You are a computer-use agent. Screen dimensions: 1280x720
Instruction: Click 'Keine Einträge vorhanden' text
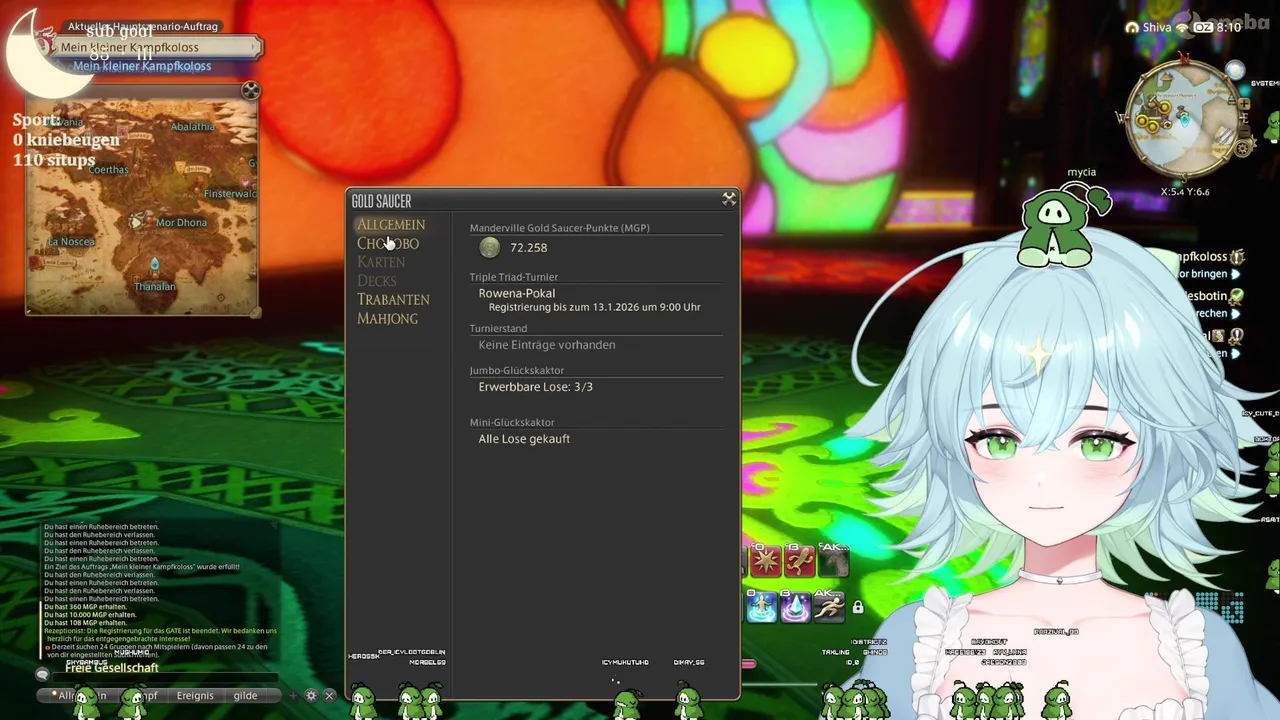[x=547, y=345]
